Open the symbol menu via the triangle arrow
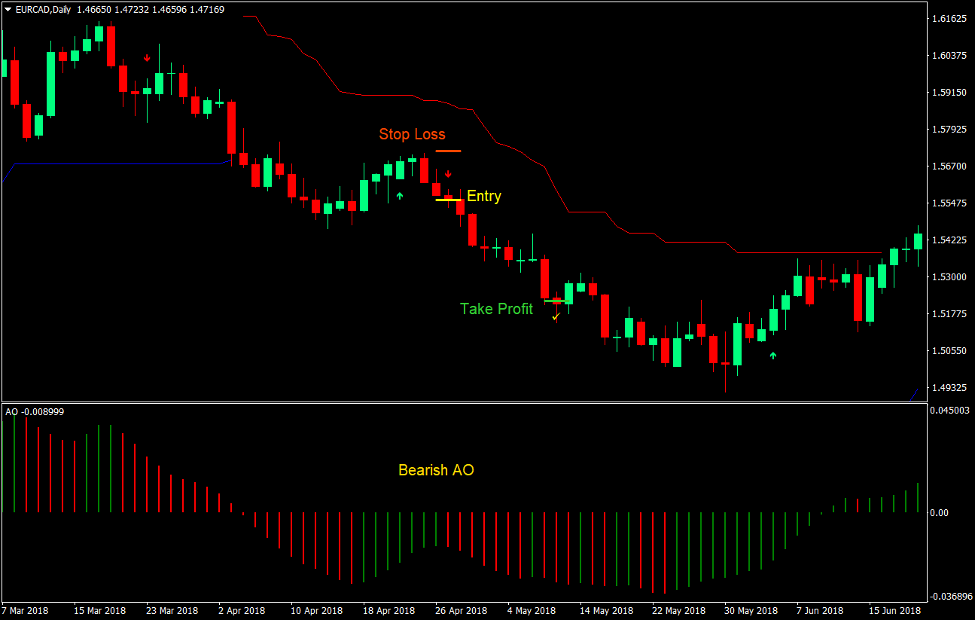This screenshot has width=977, height=620. tap(10, 8)
